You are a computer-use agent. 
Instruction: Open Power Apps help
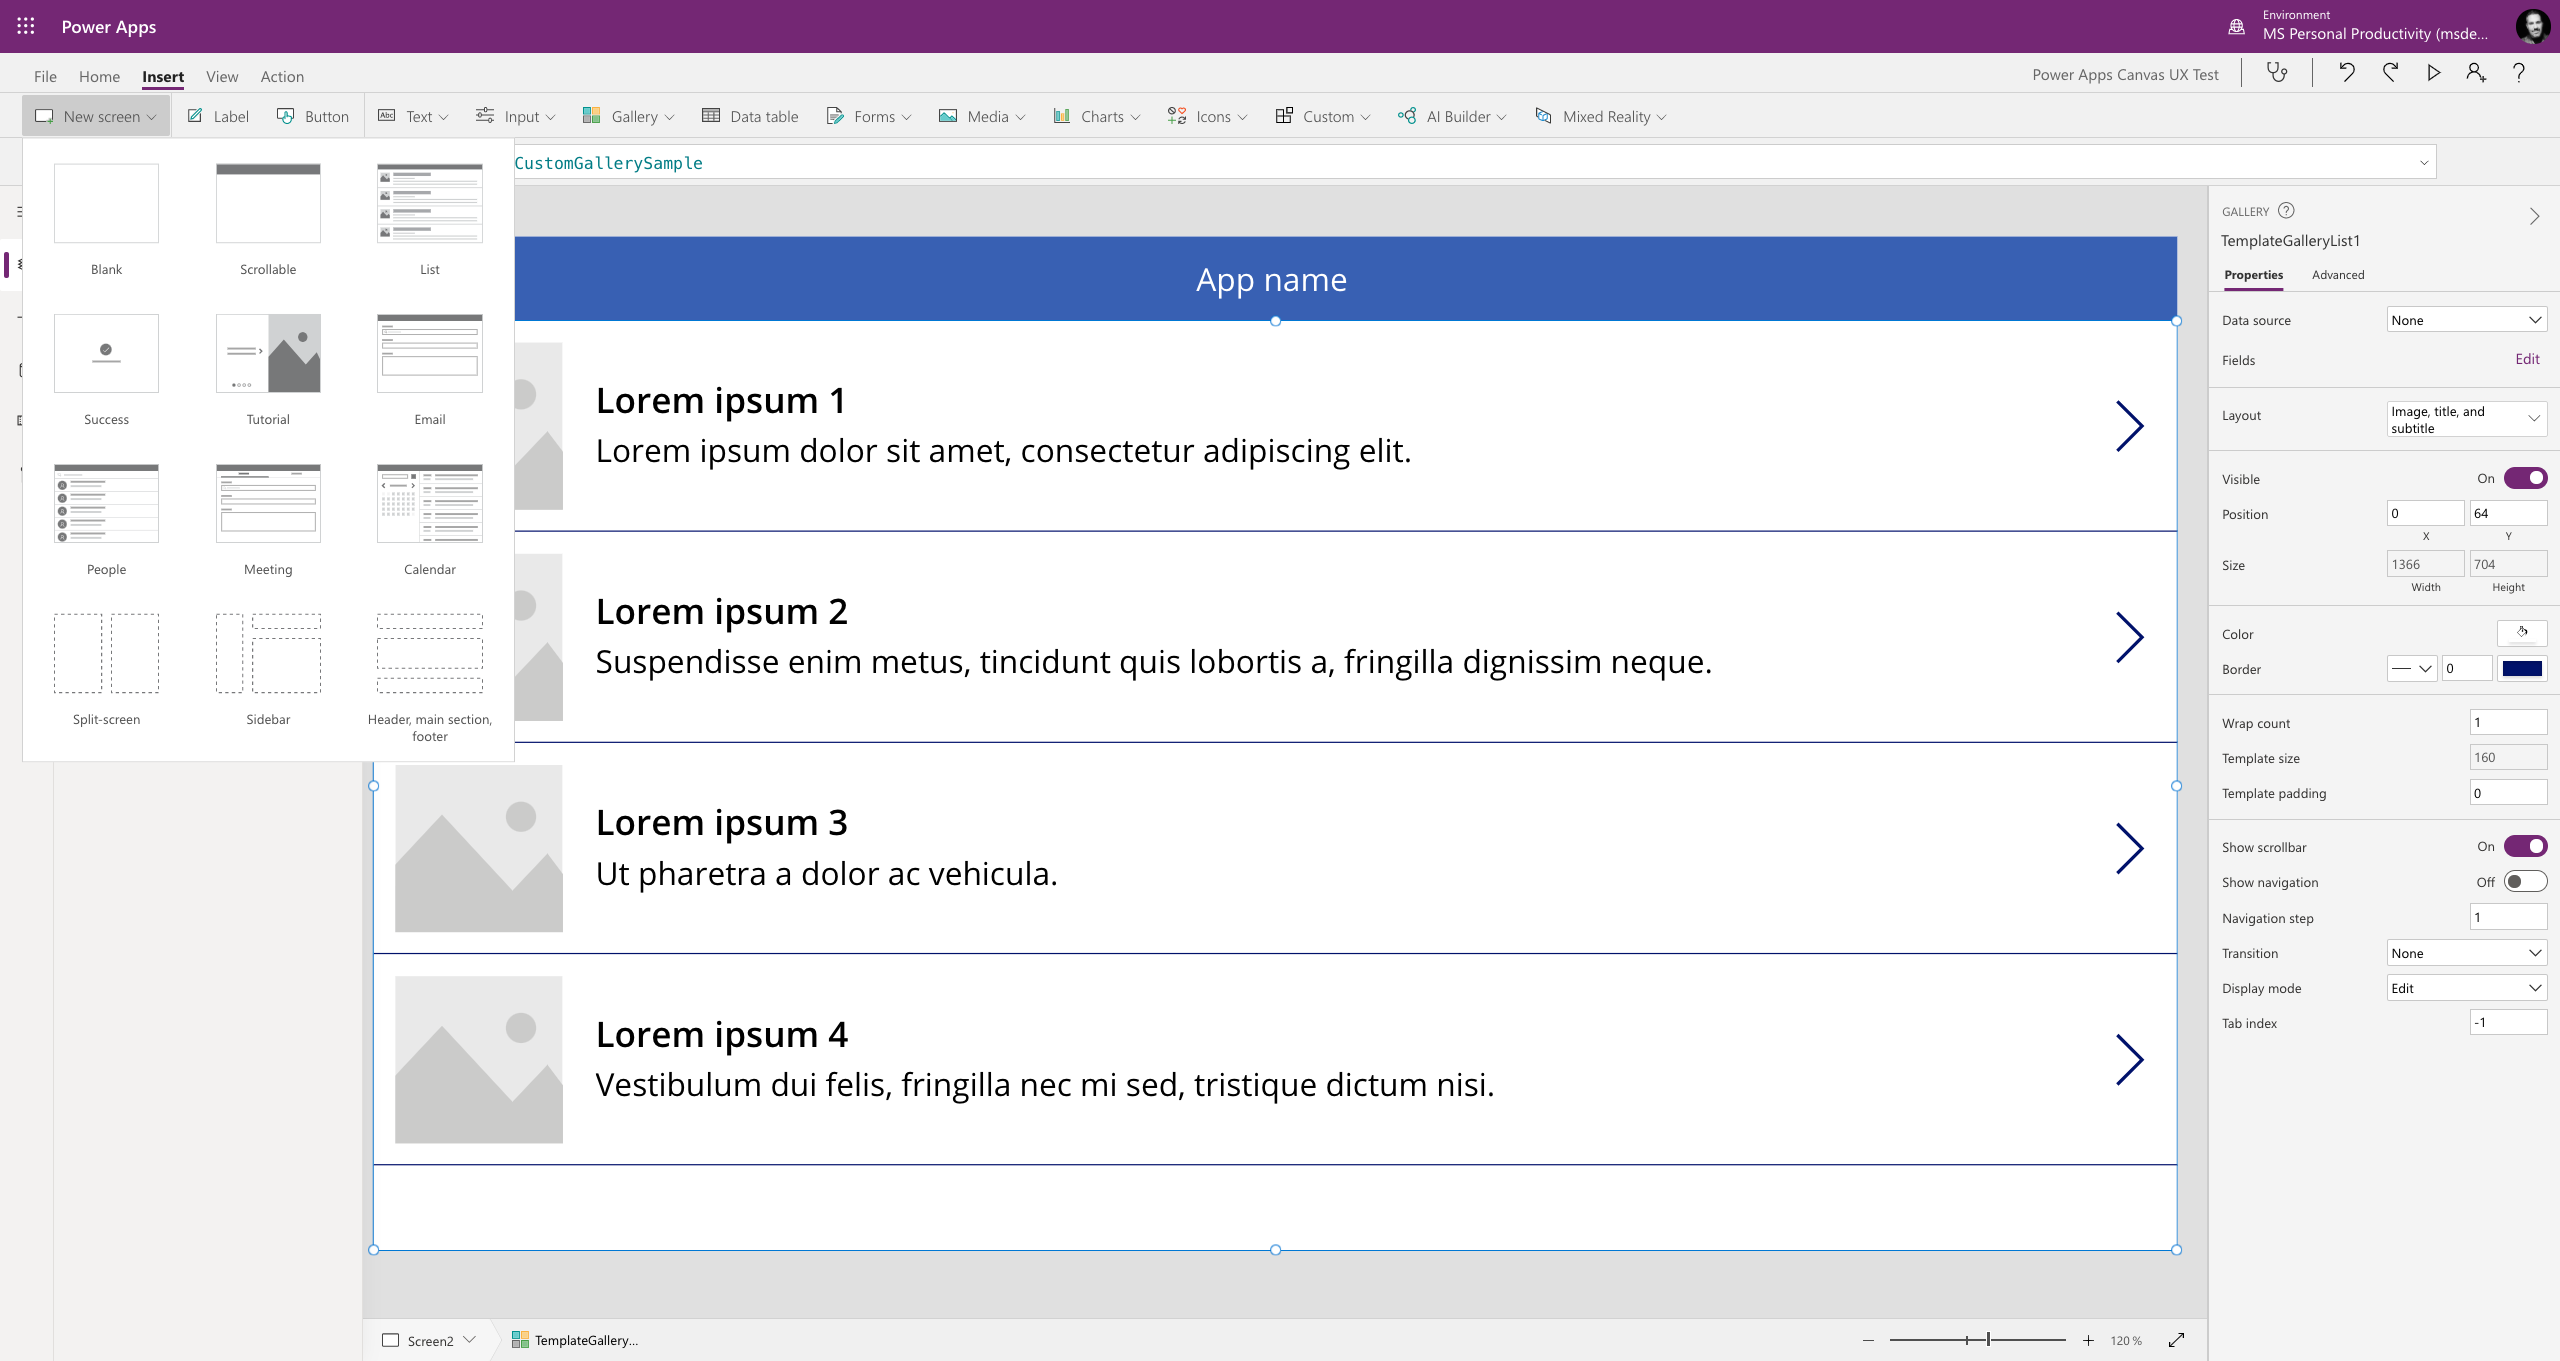[x=2518, y=72]
